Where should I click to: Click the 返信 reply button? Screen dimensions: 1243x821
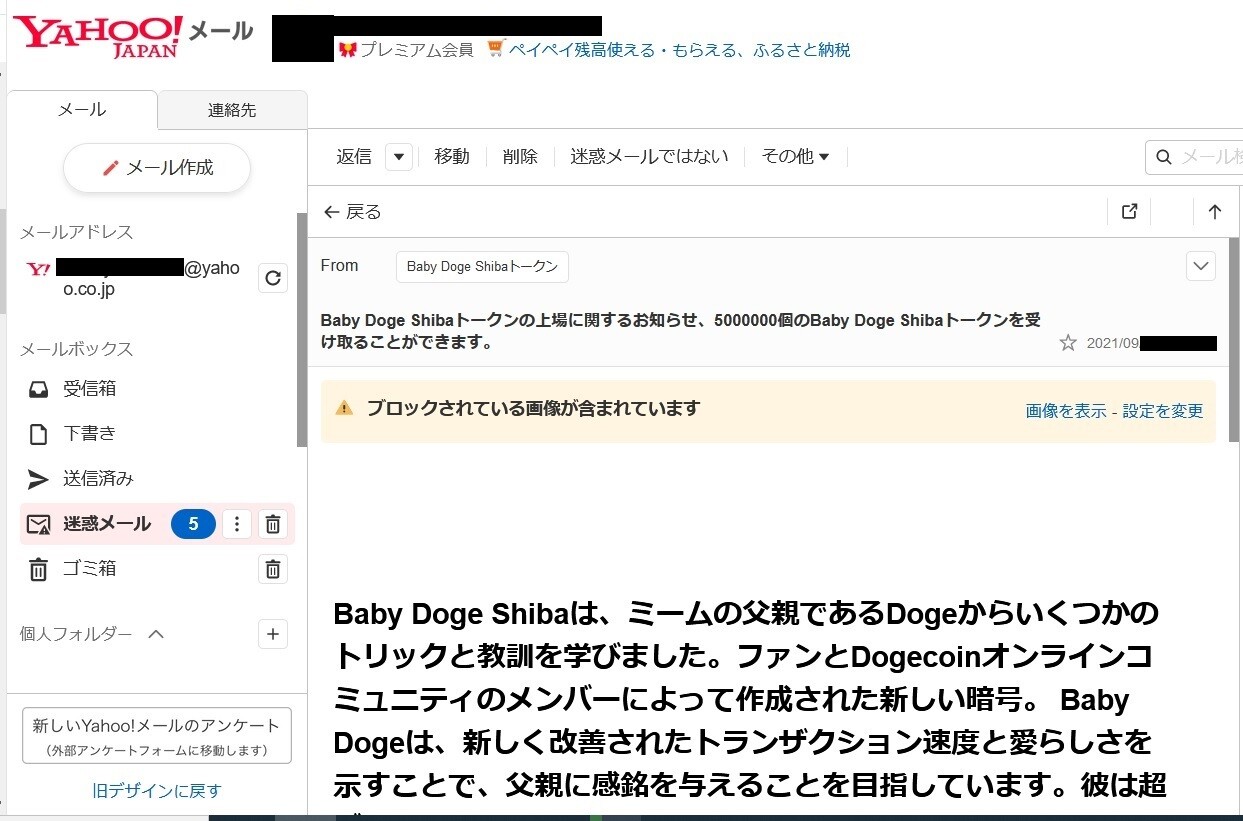(x=354, y=156)
